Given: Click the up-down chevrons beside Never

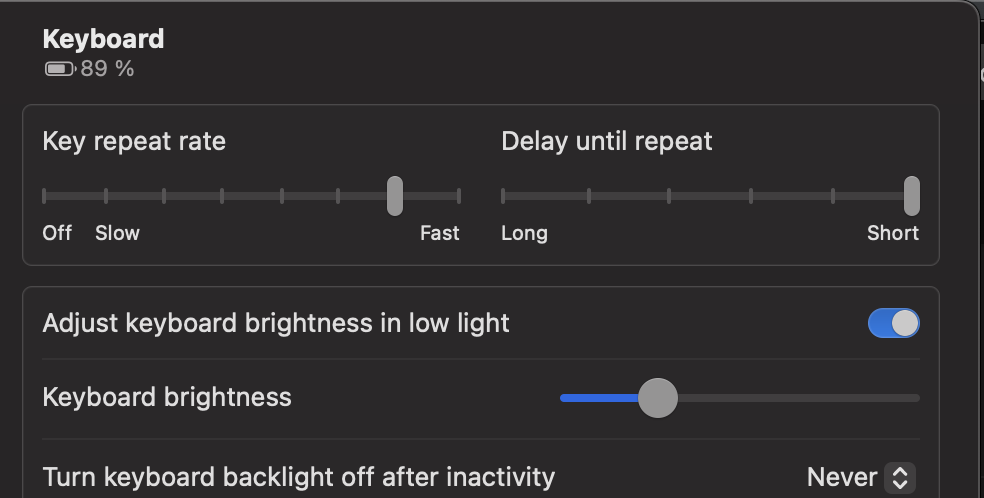Looking at the screenshot, I should pos(900,477).
